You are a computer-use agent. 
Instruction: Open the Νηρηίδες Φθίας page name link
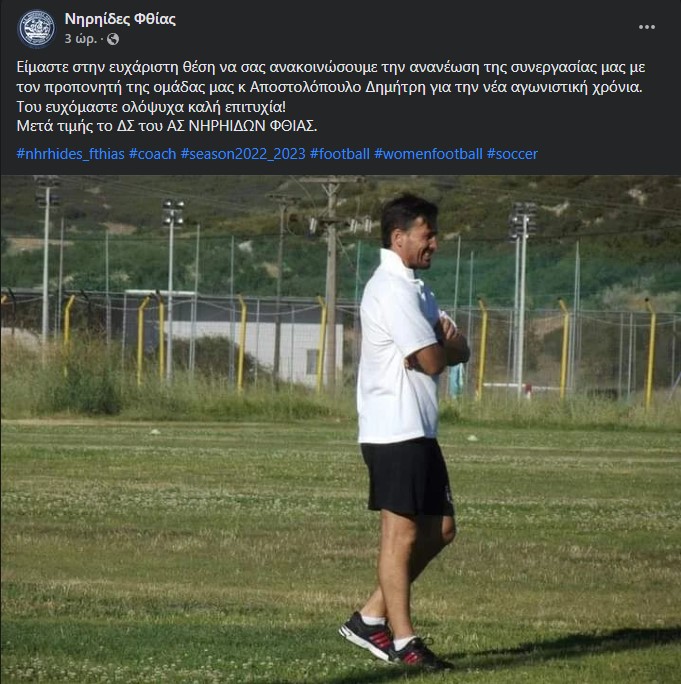tap(120, 19)
